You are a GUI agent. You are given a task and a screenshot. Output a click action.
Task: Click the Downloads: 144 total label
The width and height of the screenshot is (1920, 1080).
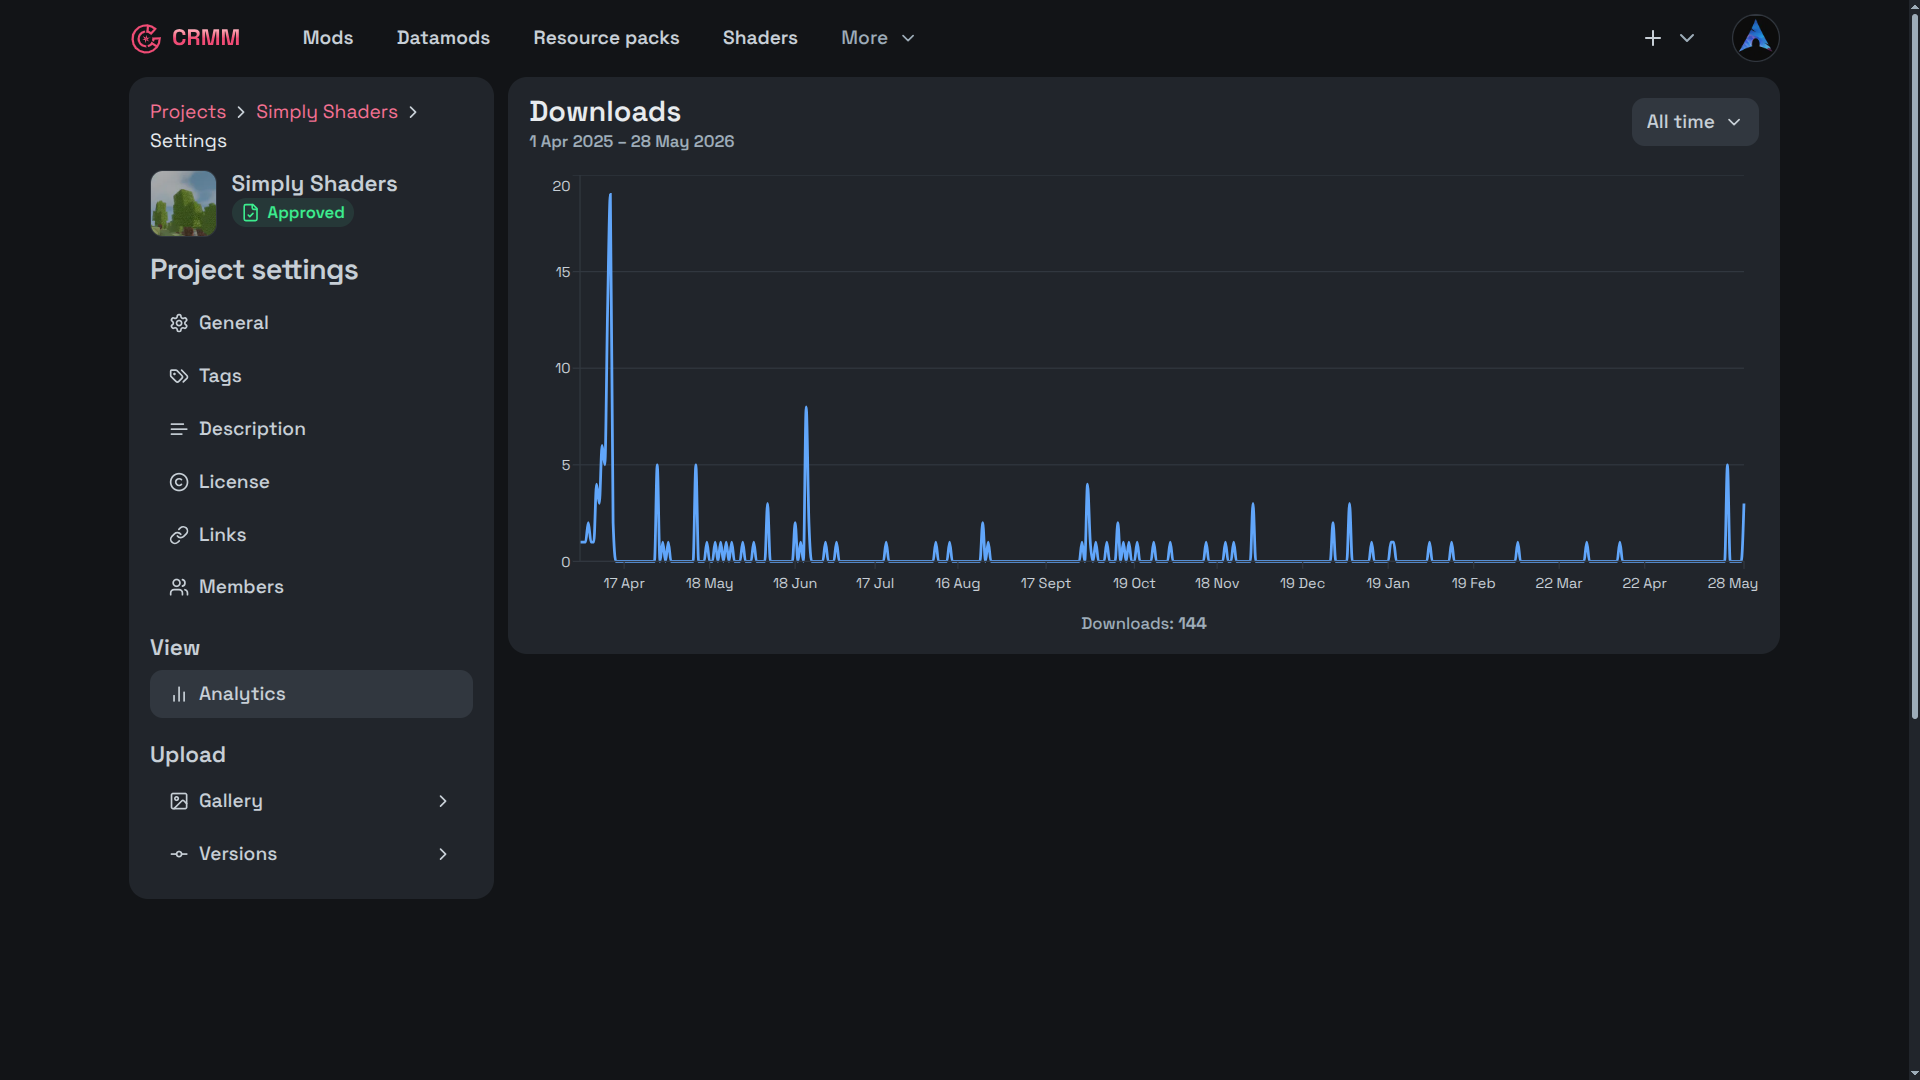click(x=1144, y=623)
